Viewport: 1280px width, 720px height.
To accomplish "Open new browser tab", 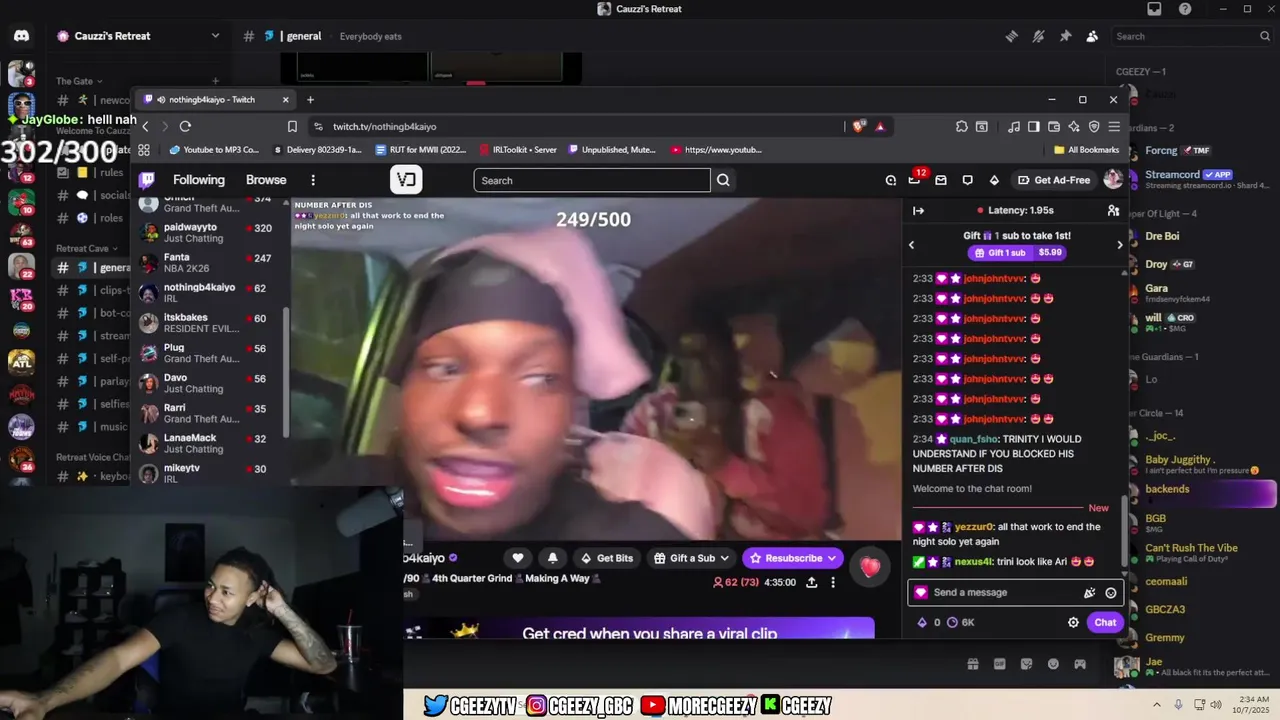I will (x=310, y=99).
